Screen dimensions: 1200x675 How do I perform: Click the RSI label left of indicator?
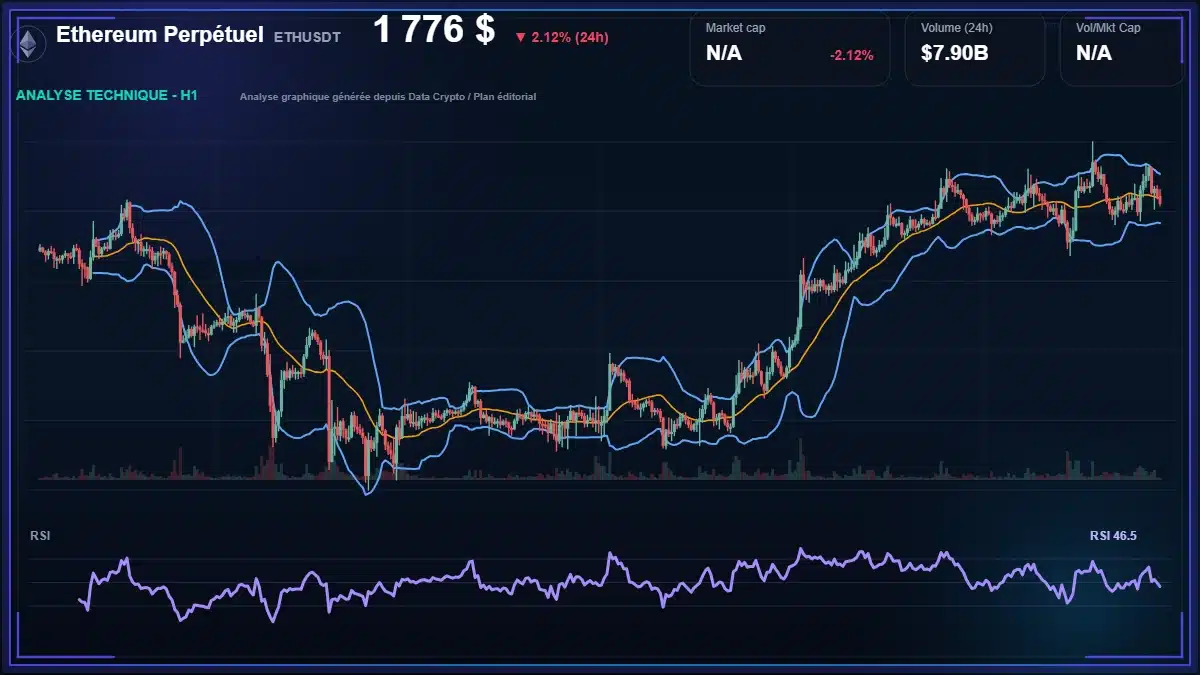40,536
